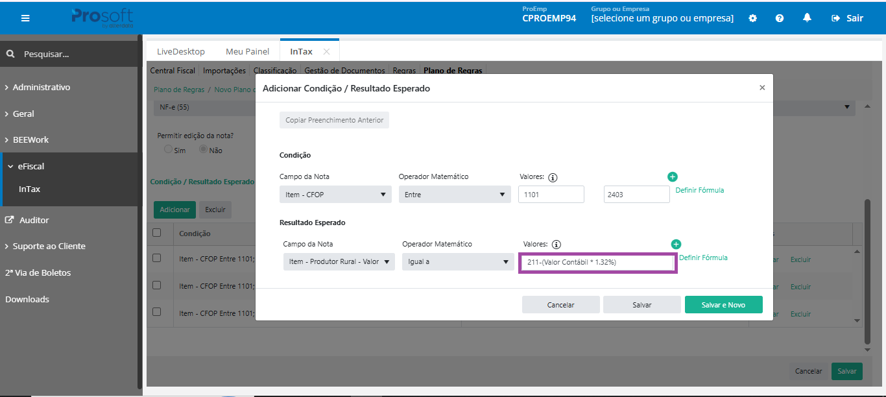The image size is (886, 397).
Task: Tick the select-all checkbox in the Condição header
Action: pos(157,233)
